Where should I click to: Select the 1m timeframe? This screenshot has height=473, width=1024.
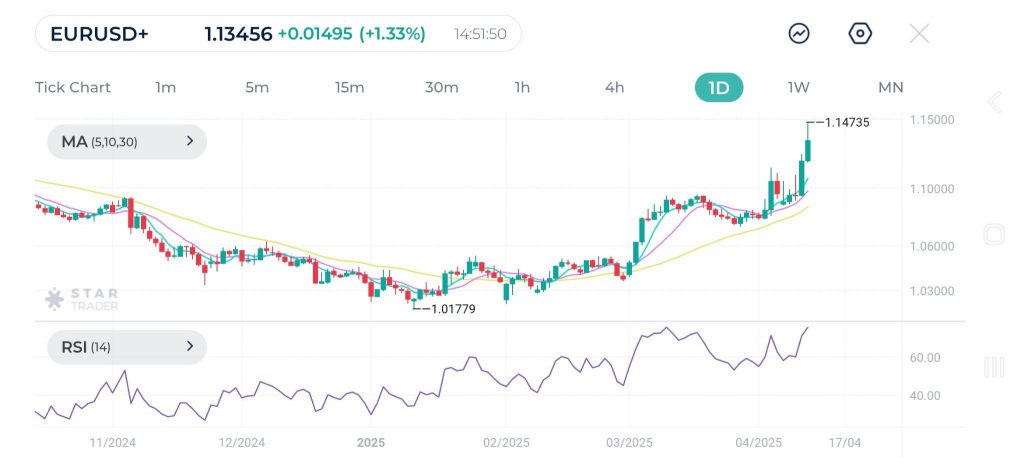pos(166,88)
